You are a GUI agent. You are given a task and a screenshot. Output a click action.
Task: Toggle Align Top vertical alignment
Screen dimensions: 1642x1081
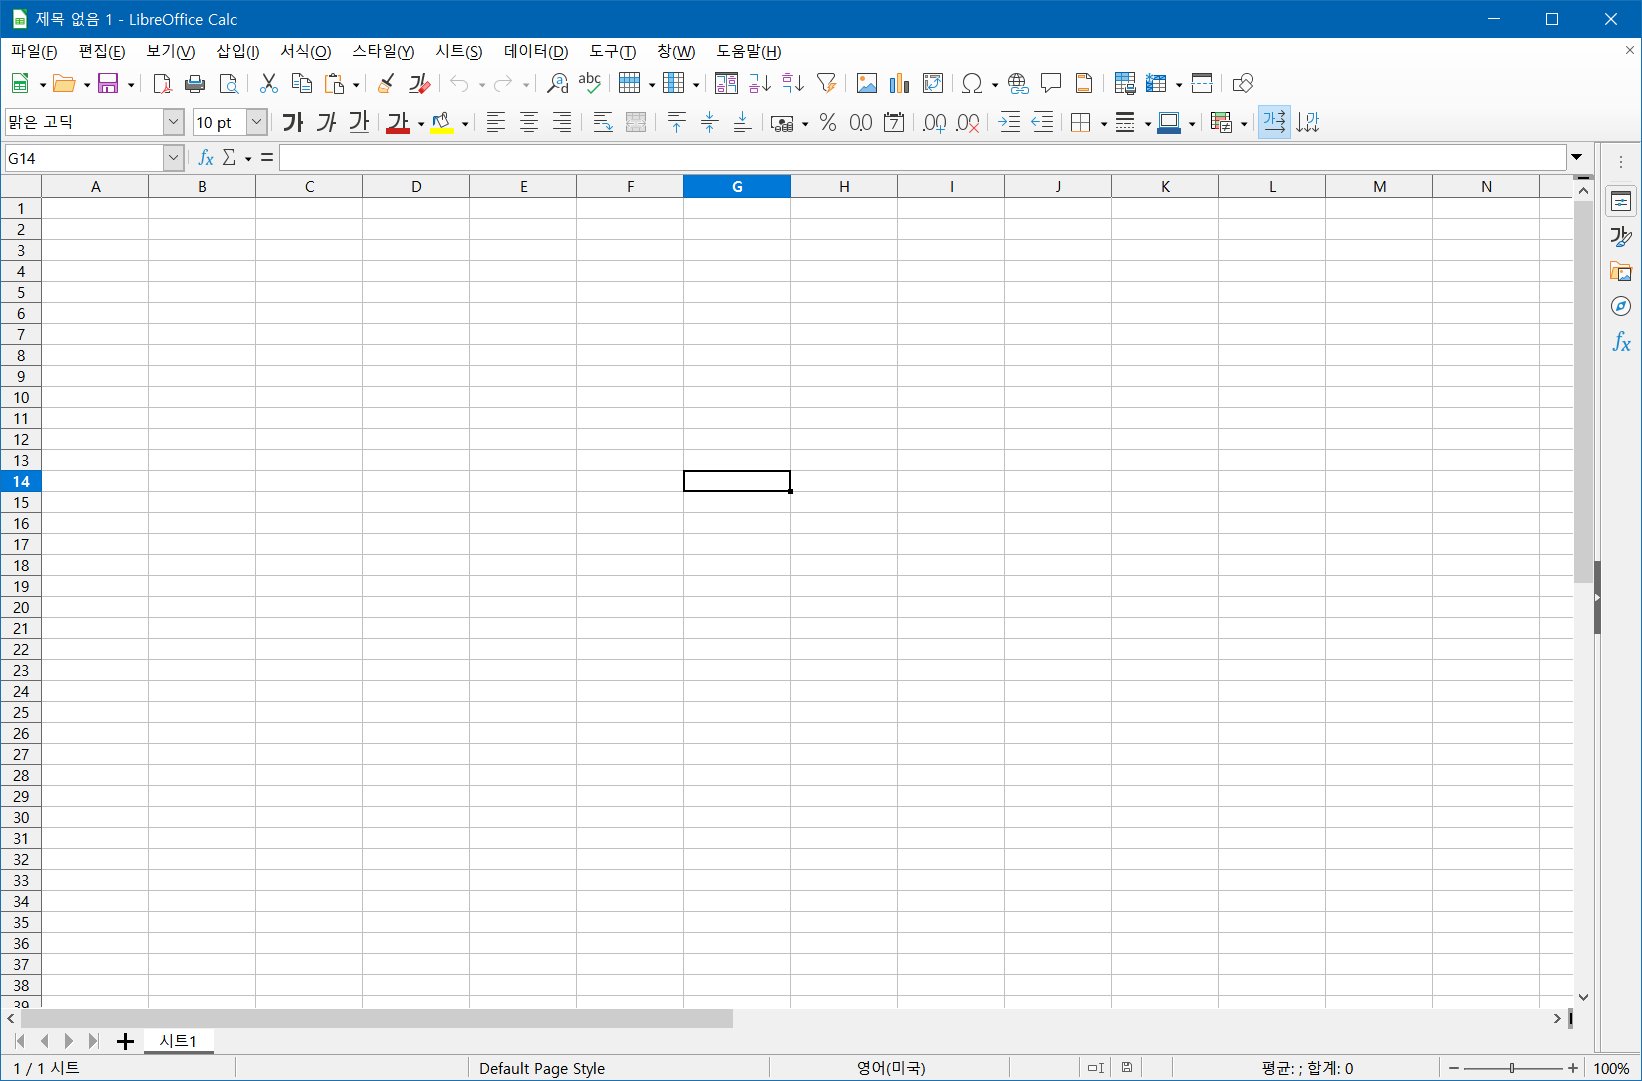(677, 122)
